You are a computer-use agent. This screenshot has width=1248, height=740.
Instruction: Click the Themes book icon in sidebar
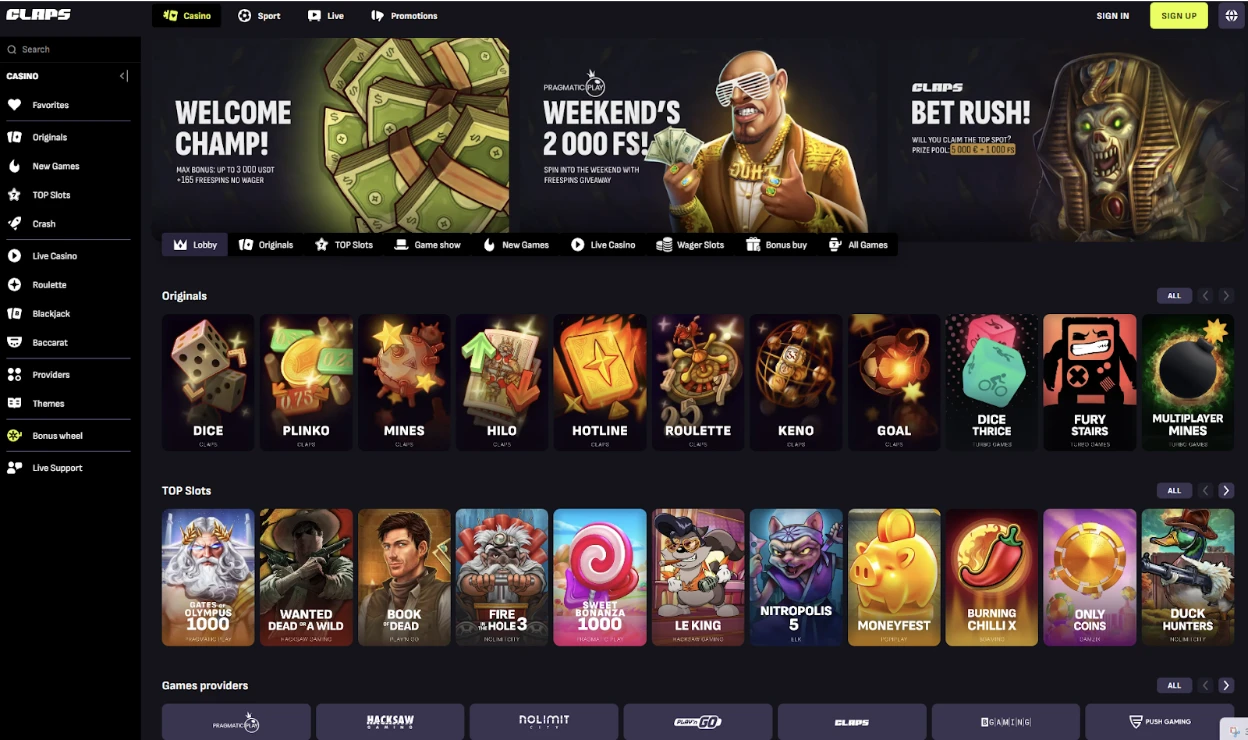(14, 404)
